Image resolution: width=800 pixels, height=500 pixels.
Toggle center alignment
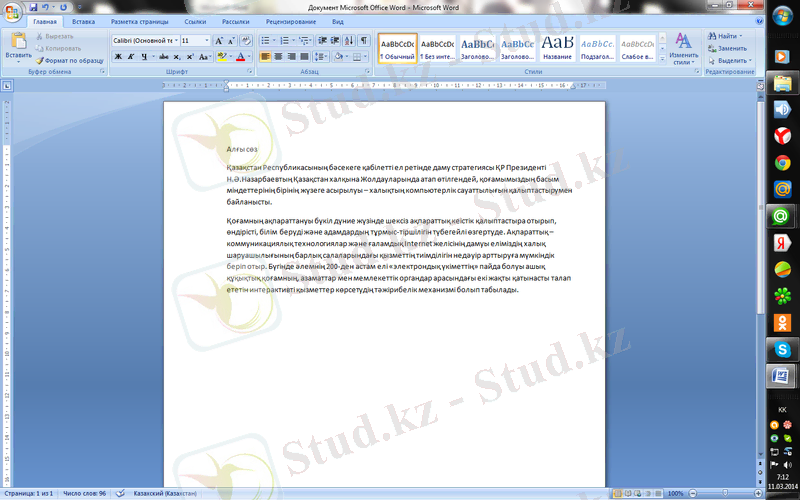coord(279,57)
